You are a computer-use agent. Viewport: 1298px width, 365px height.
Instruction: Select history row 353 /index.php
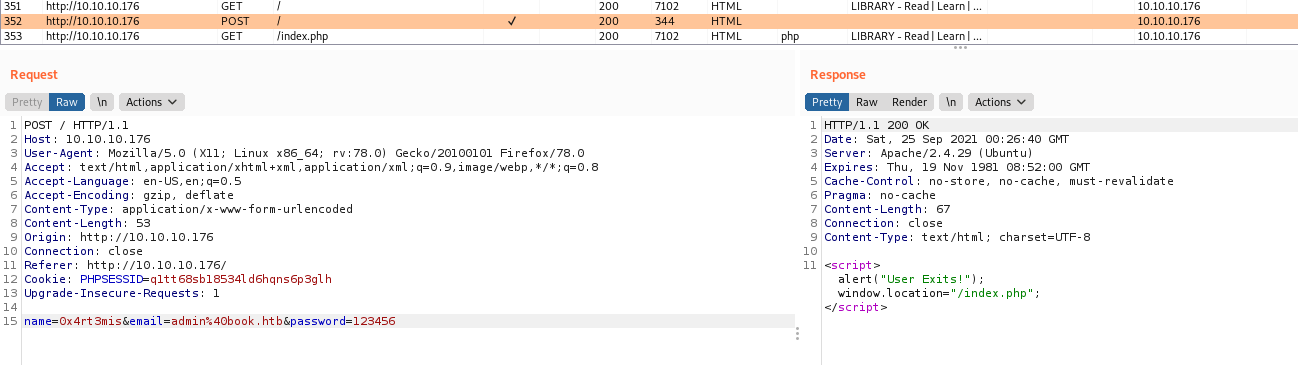pyautogui.click(x=649, y=36)
